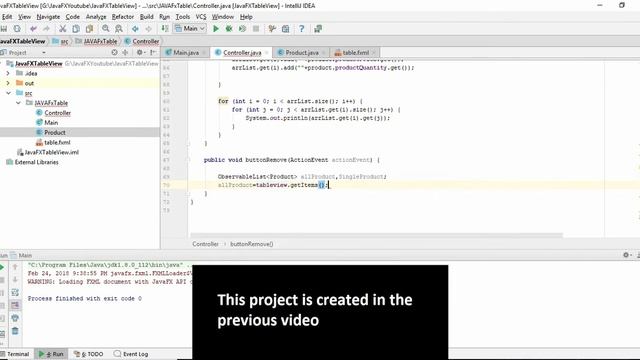640x360 pixels.
Task: Expand the out folder
Action: pos(8,83)
